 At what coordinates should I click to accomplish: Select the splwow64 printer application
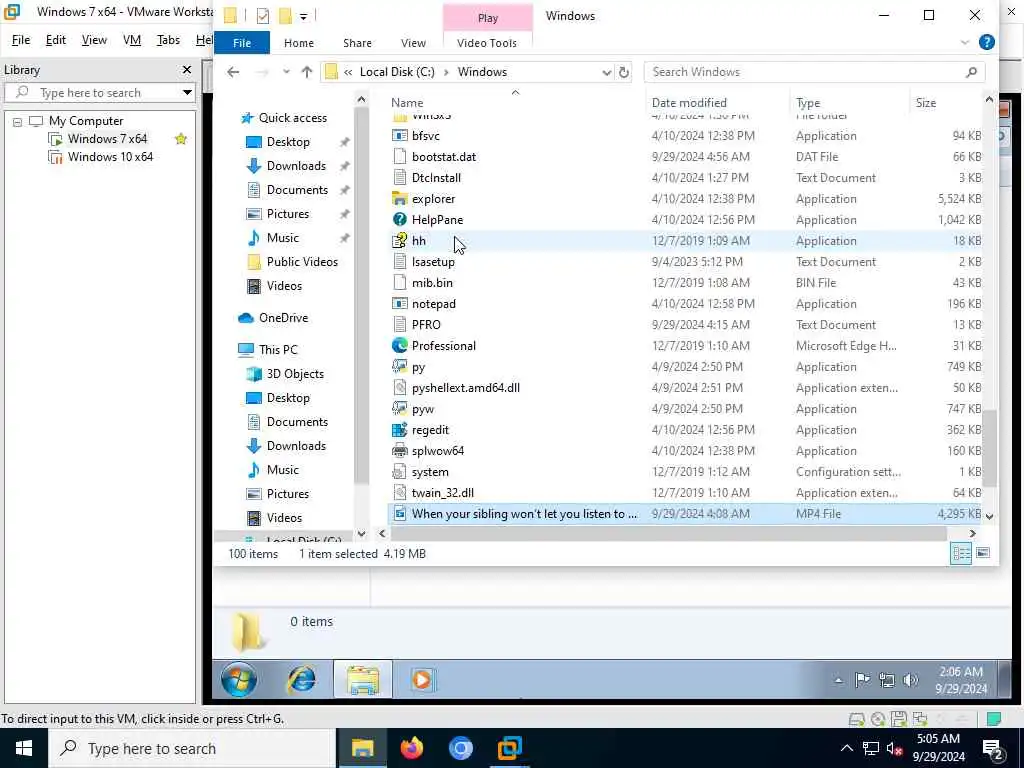pos(438,451)
